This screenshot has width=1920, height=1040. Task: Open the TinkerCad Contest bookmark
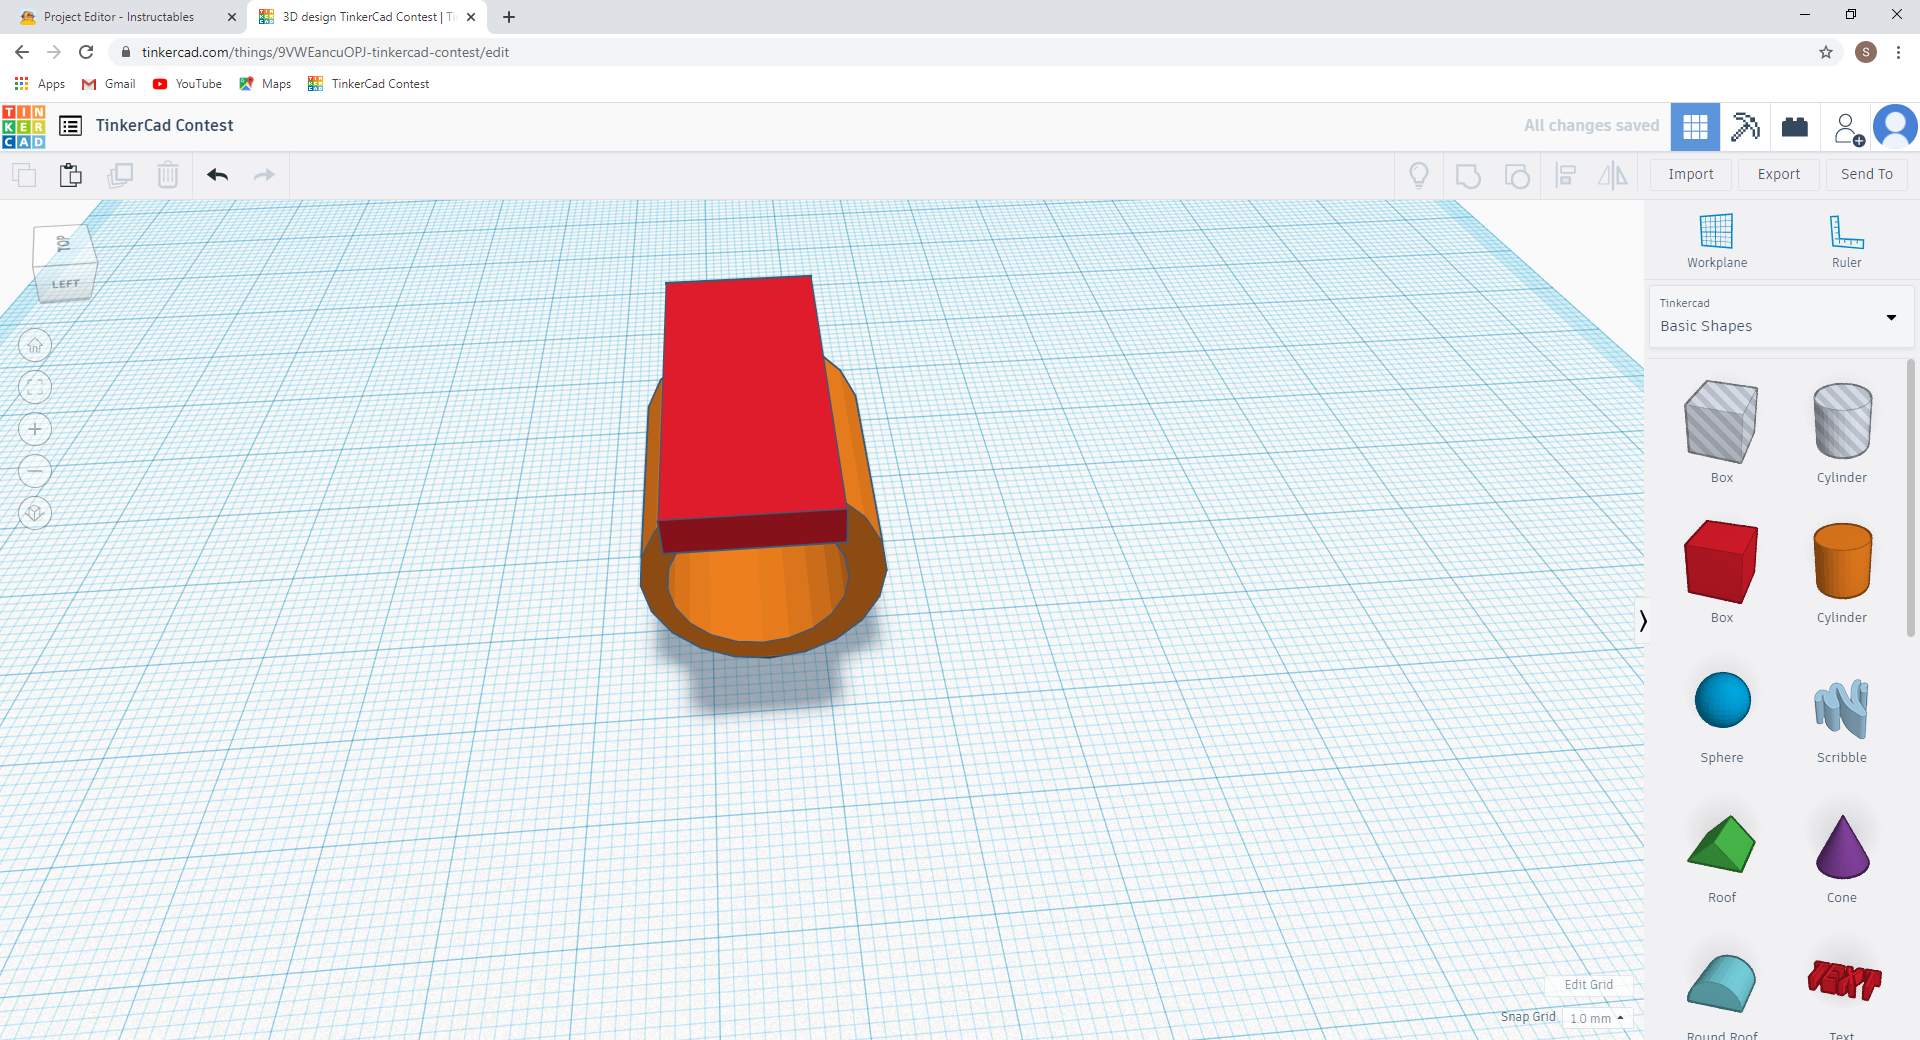click(x=369, y=84)
